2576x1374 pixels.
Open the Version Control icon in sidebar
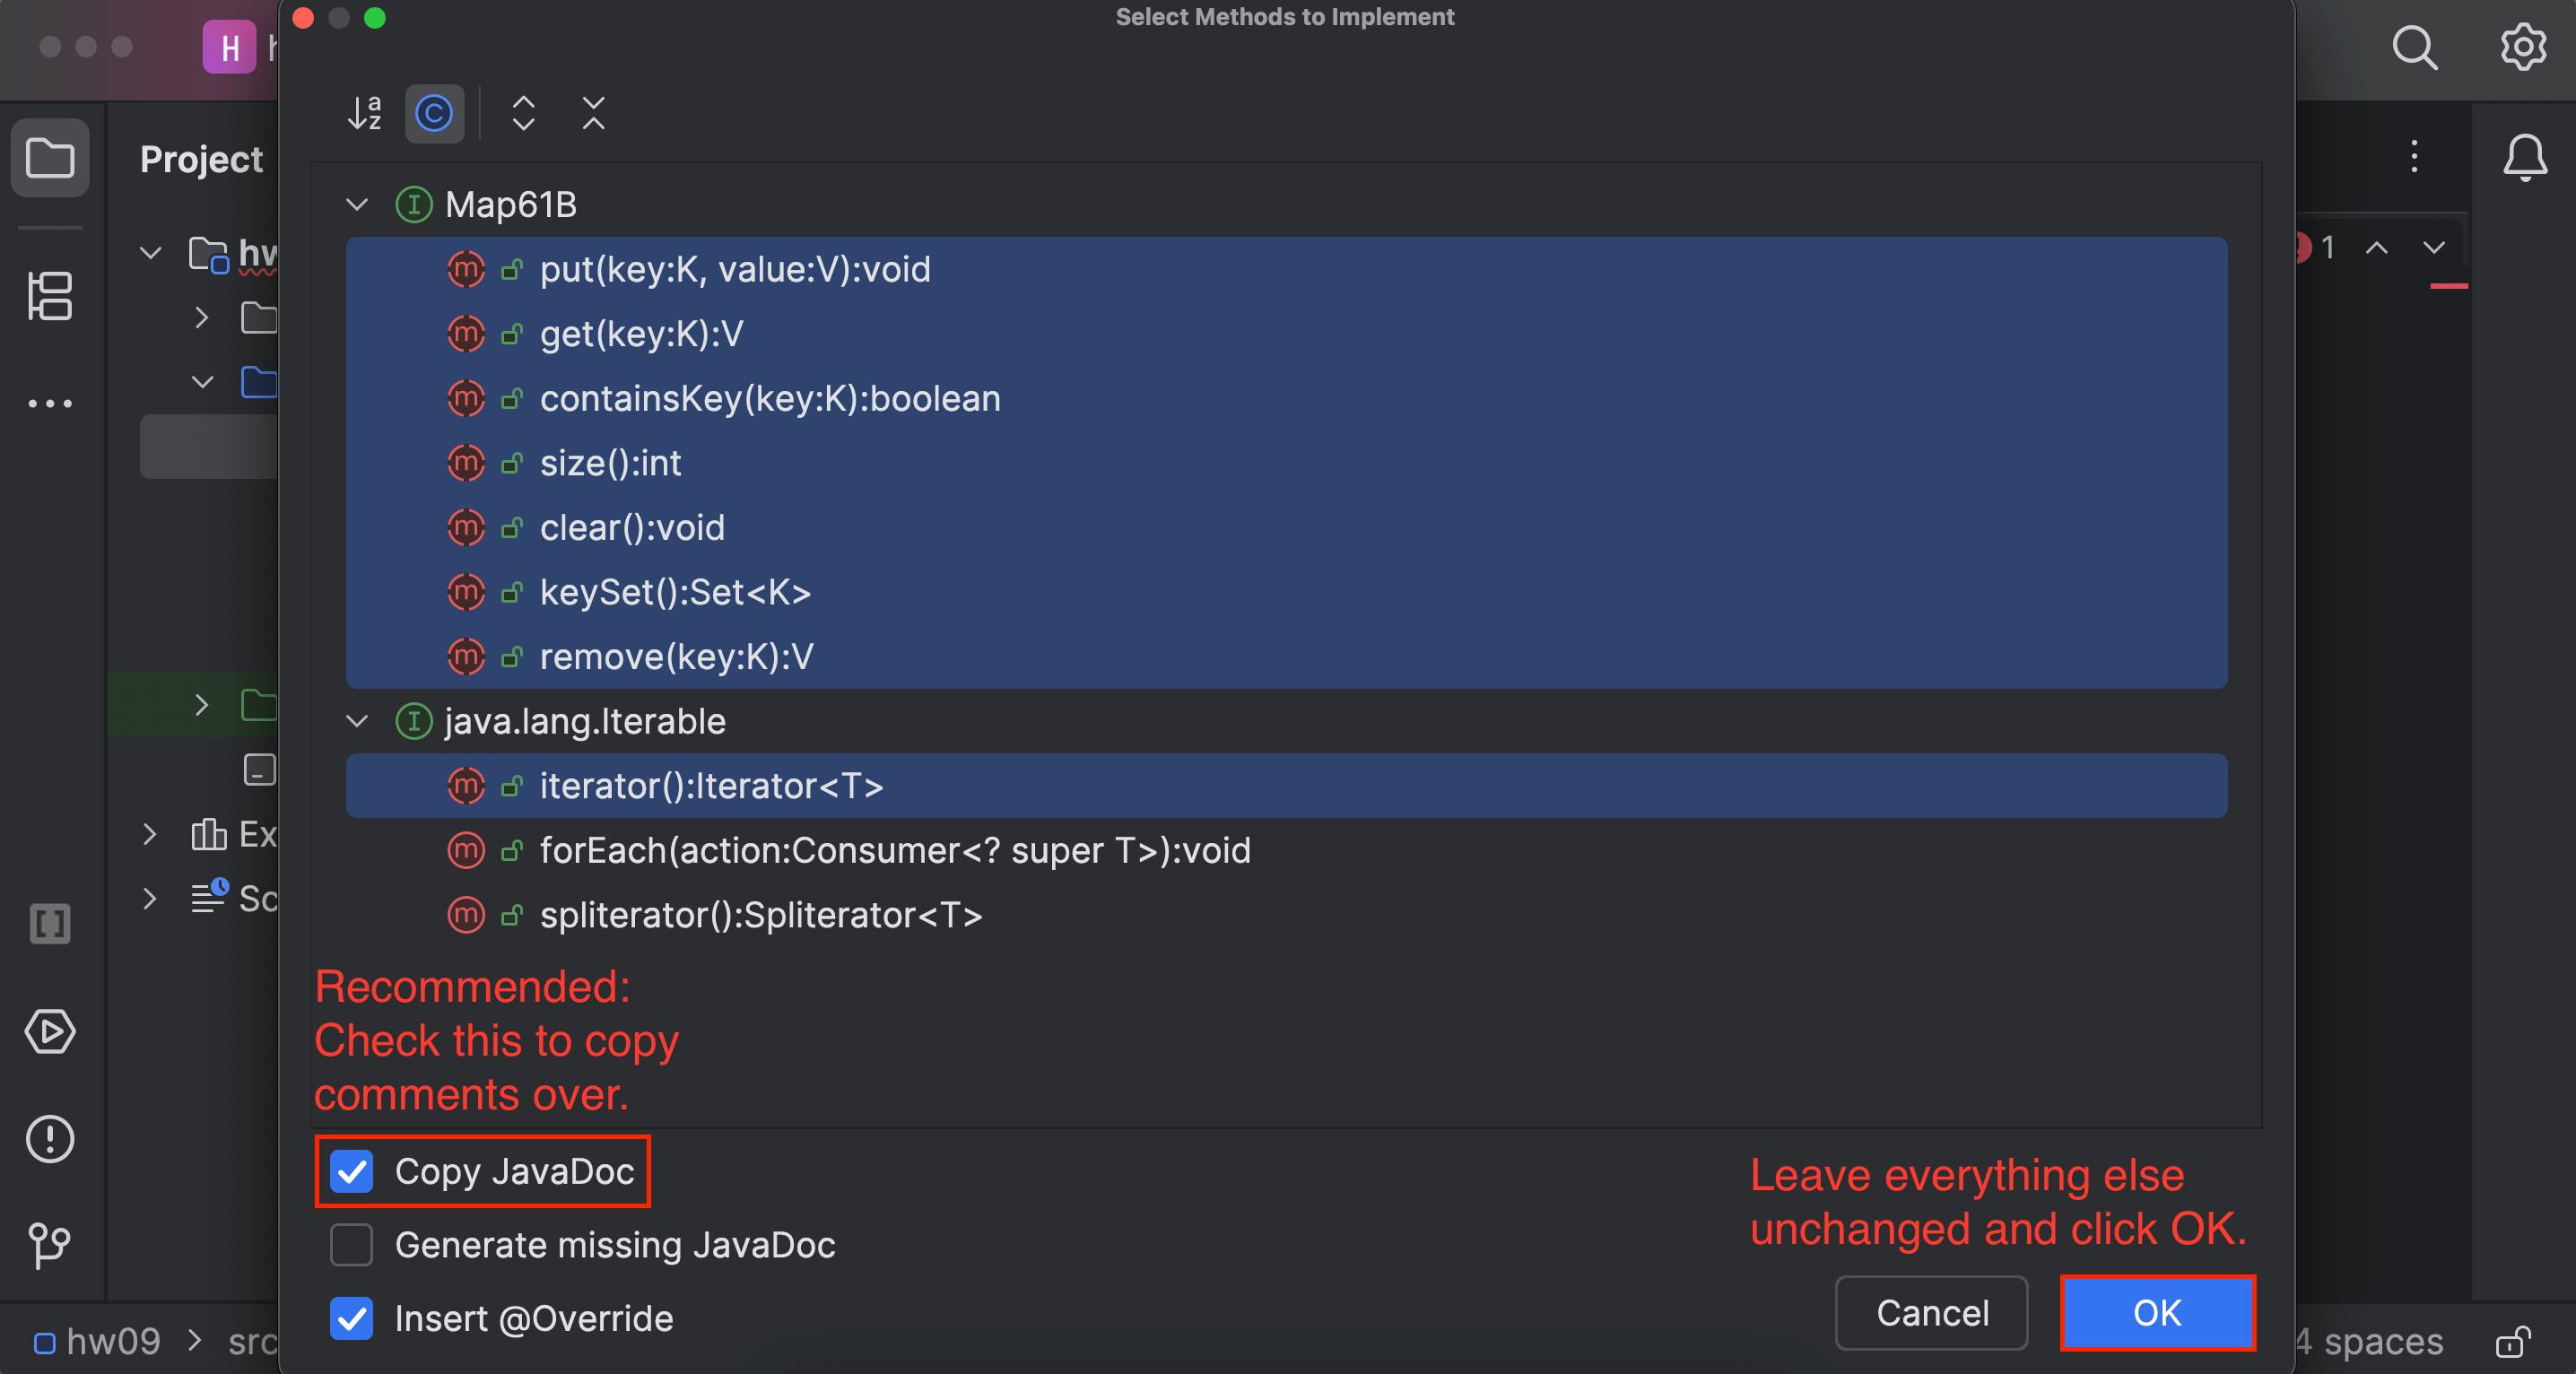click(x=50, y=1245)
